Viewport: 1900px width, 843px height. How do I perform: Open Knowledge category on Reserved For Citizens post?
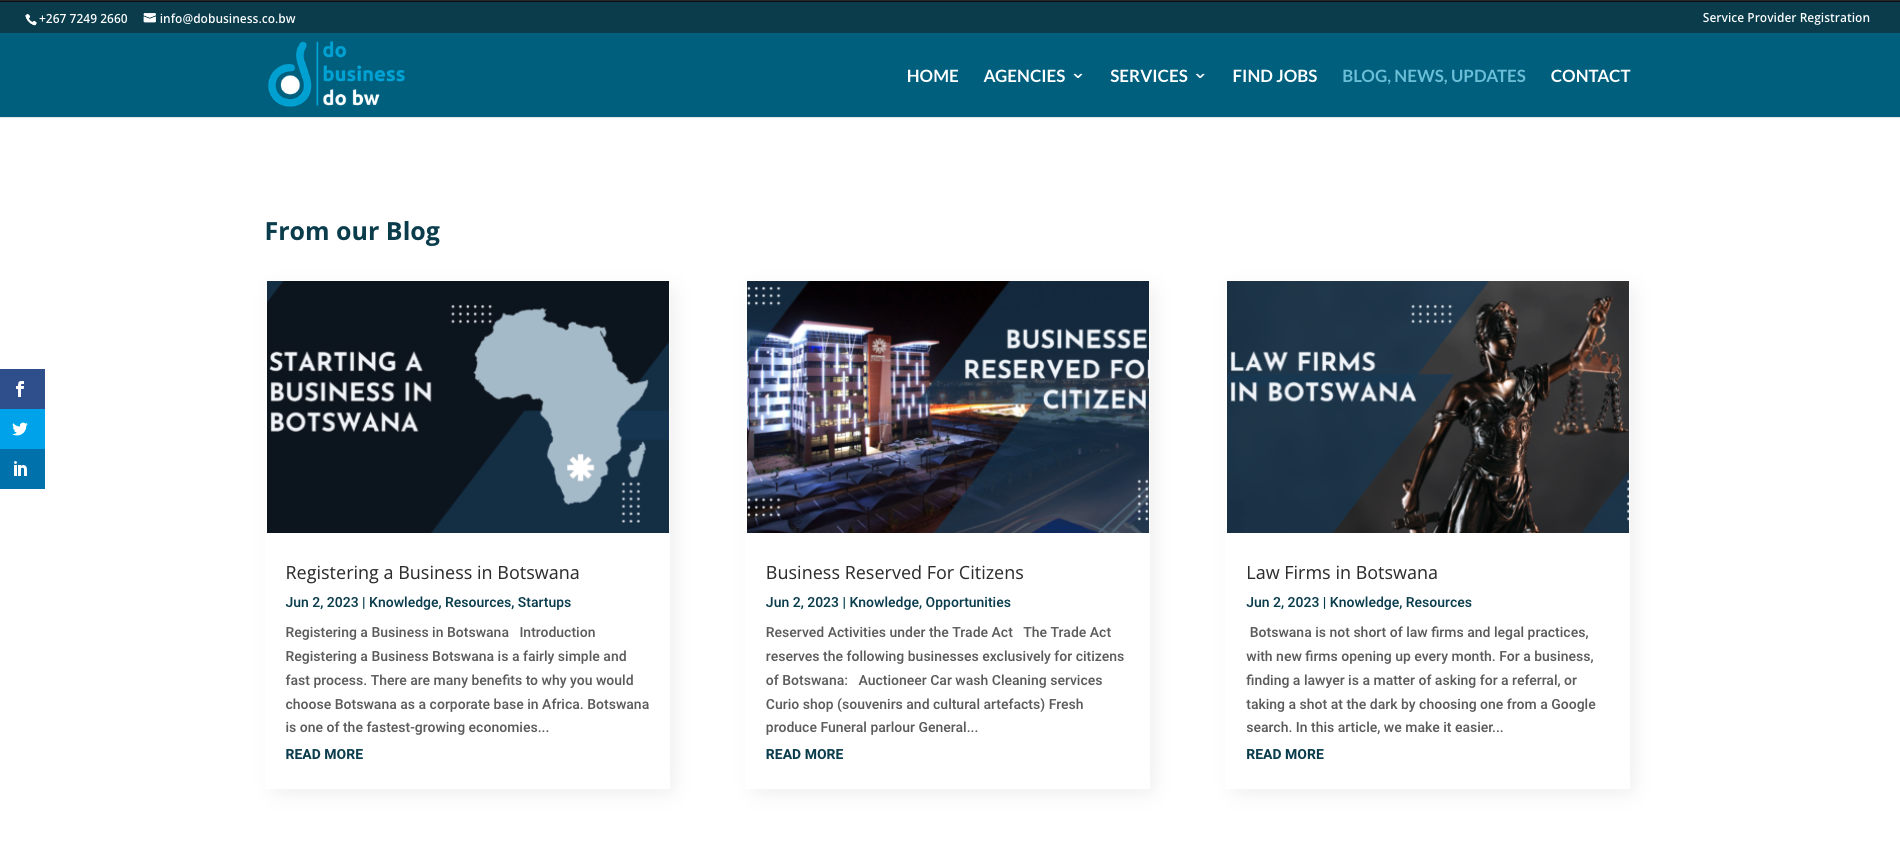point(883,602)
